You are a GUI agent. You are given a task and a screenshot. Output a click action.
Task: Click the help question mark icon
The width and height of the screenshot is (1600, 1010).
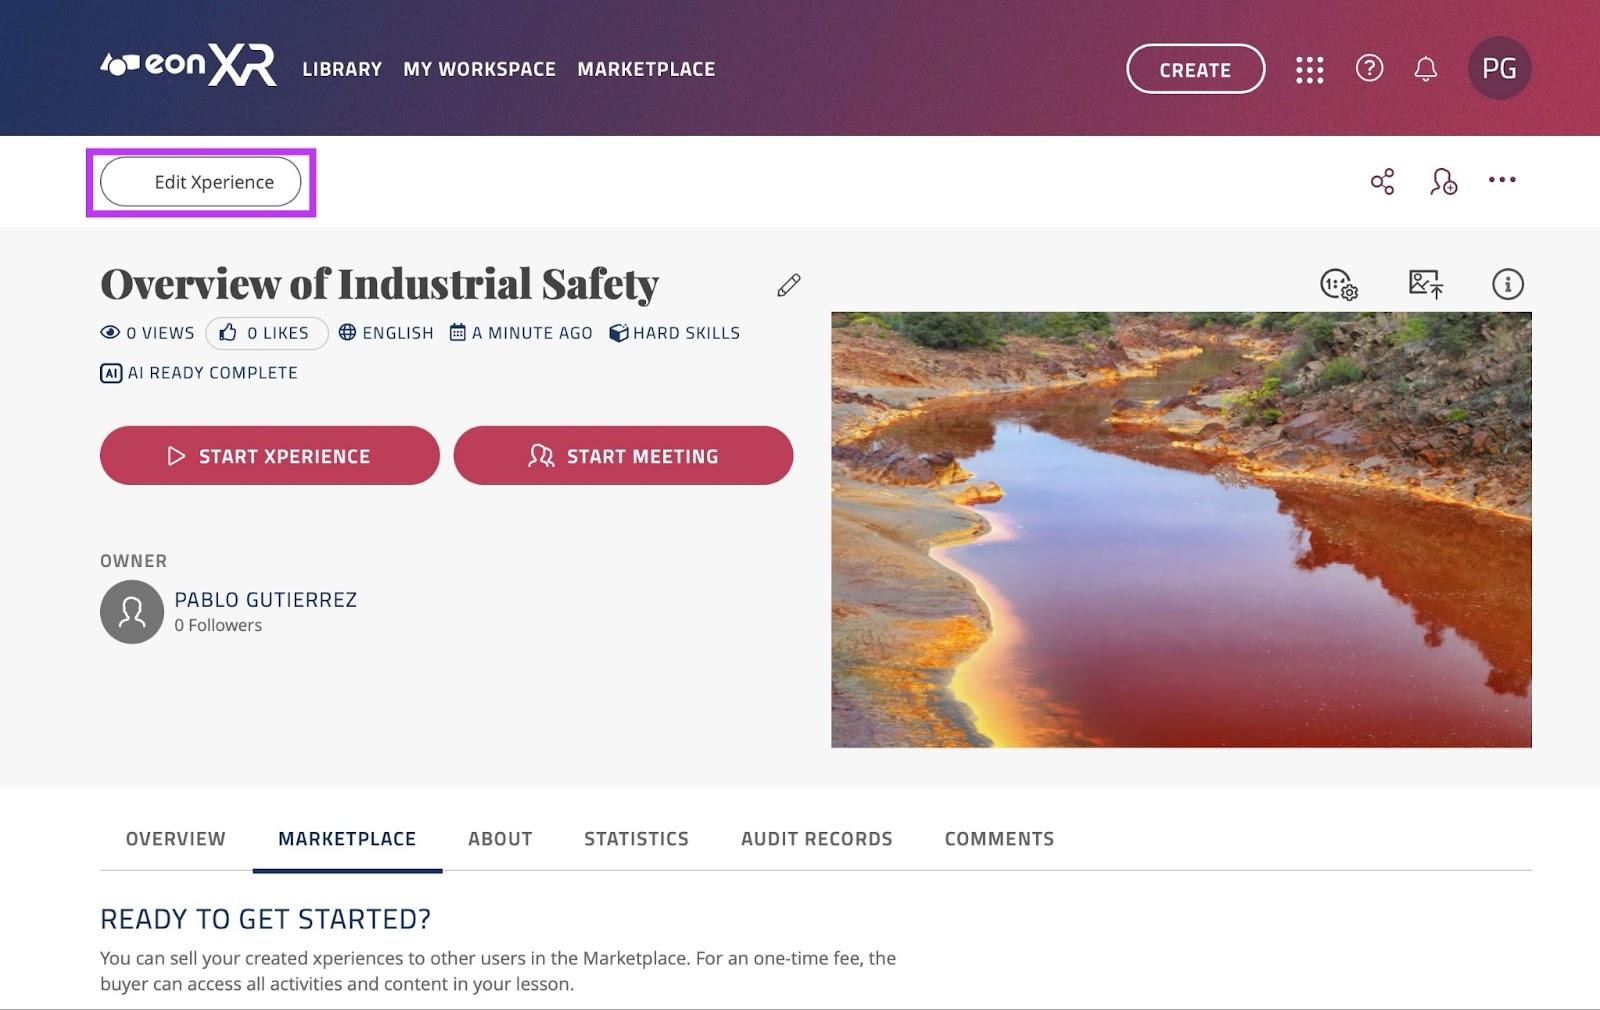click(1369, 68)
